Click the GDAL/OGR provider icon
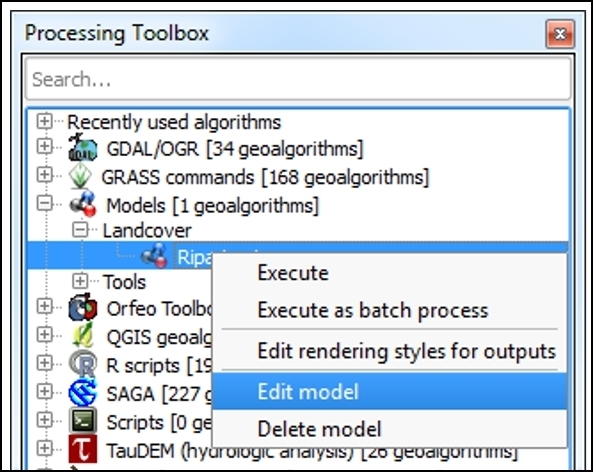593x472 pixels. 83,148
